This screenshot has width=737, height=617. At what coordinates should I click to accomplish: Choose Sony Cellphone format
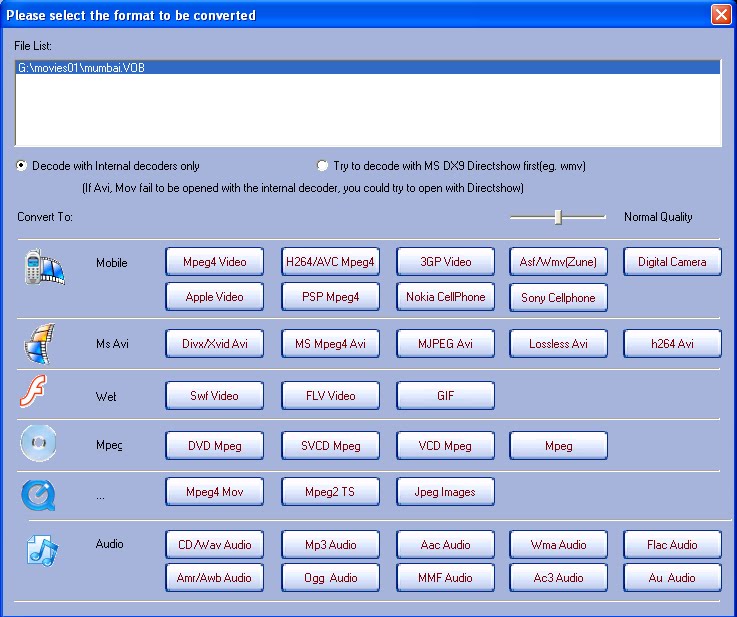coord(558,297)
